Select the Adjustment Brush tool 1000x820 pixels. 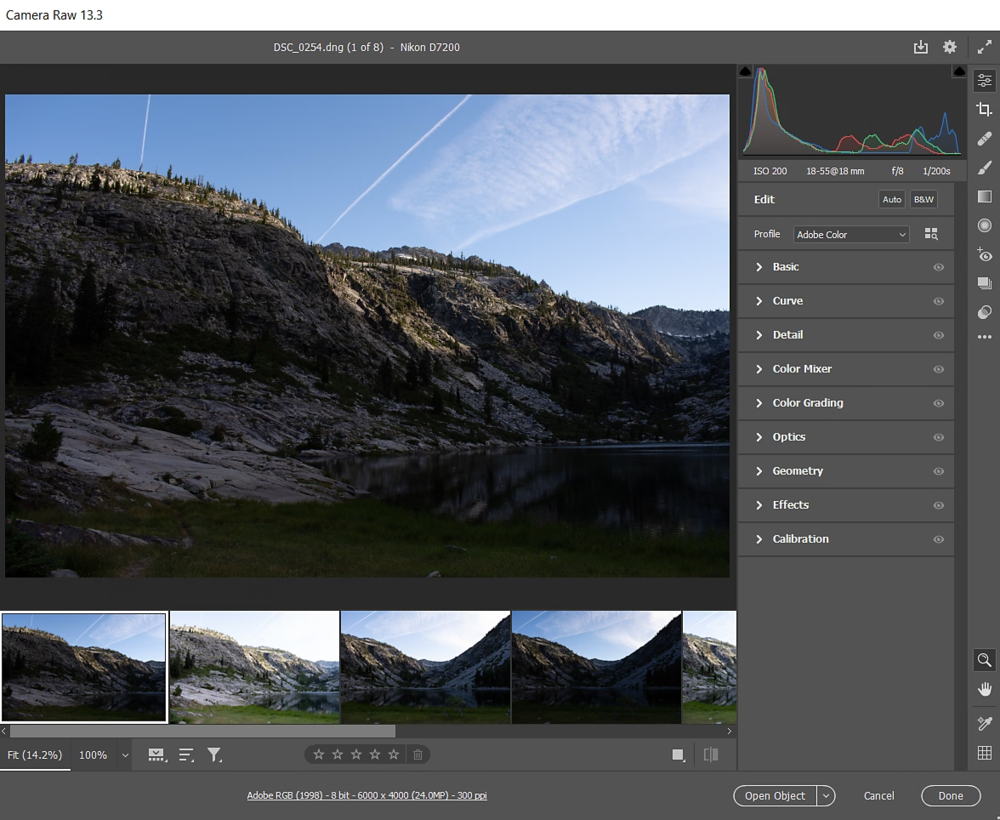point(984,167)
